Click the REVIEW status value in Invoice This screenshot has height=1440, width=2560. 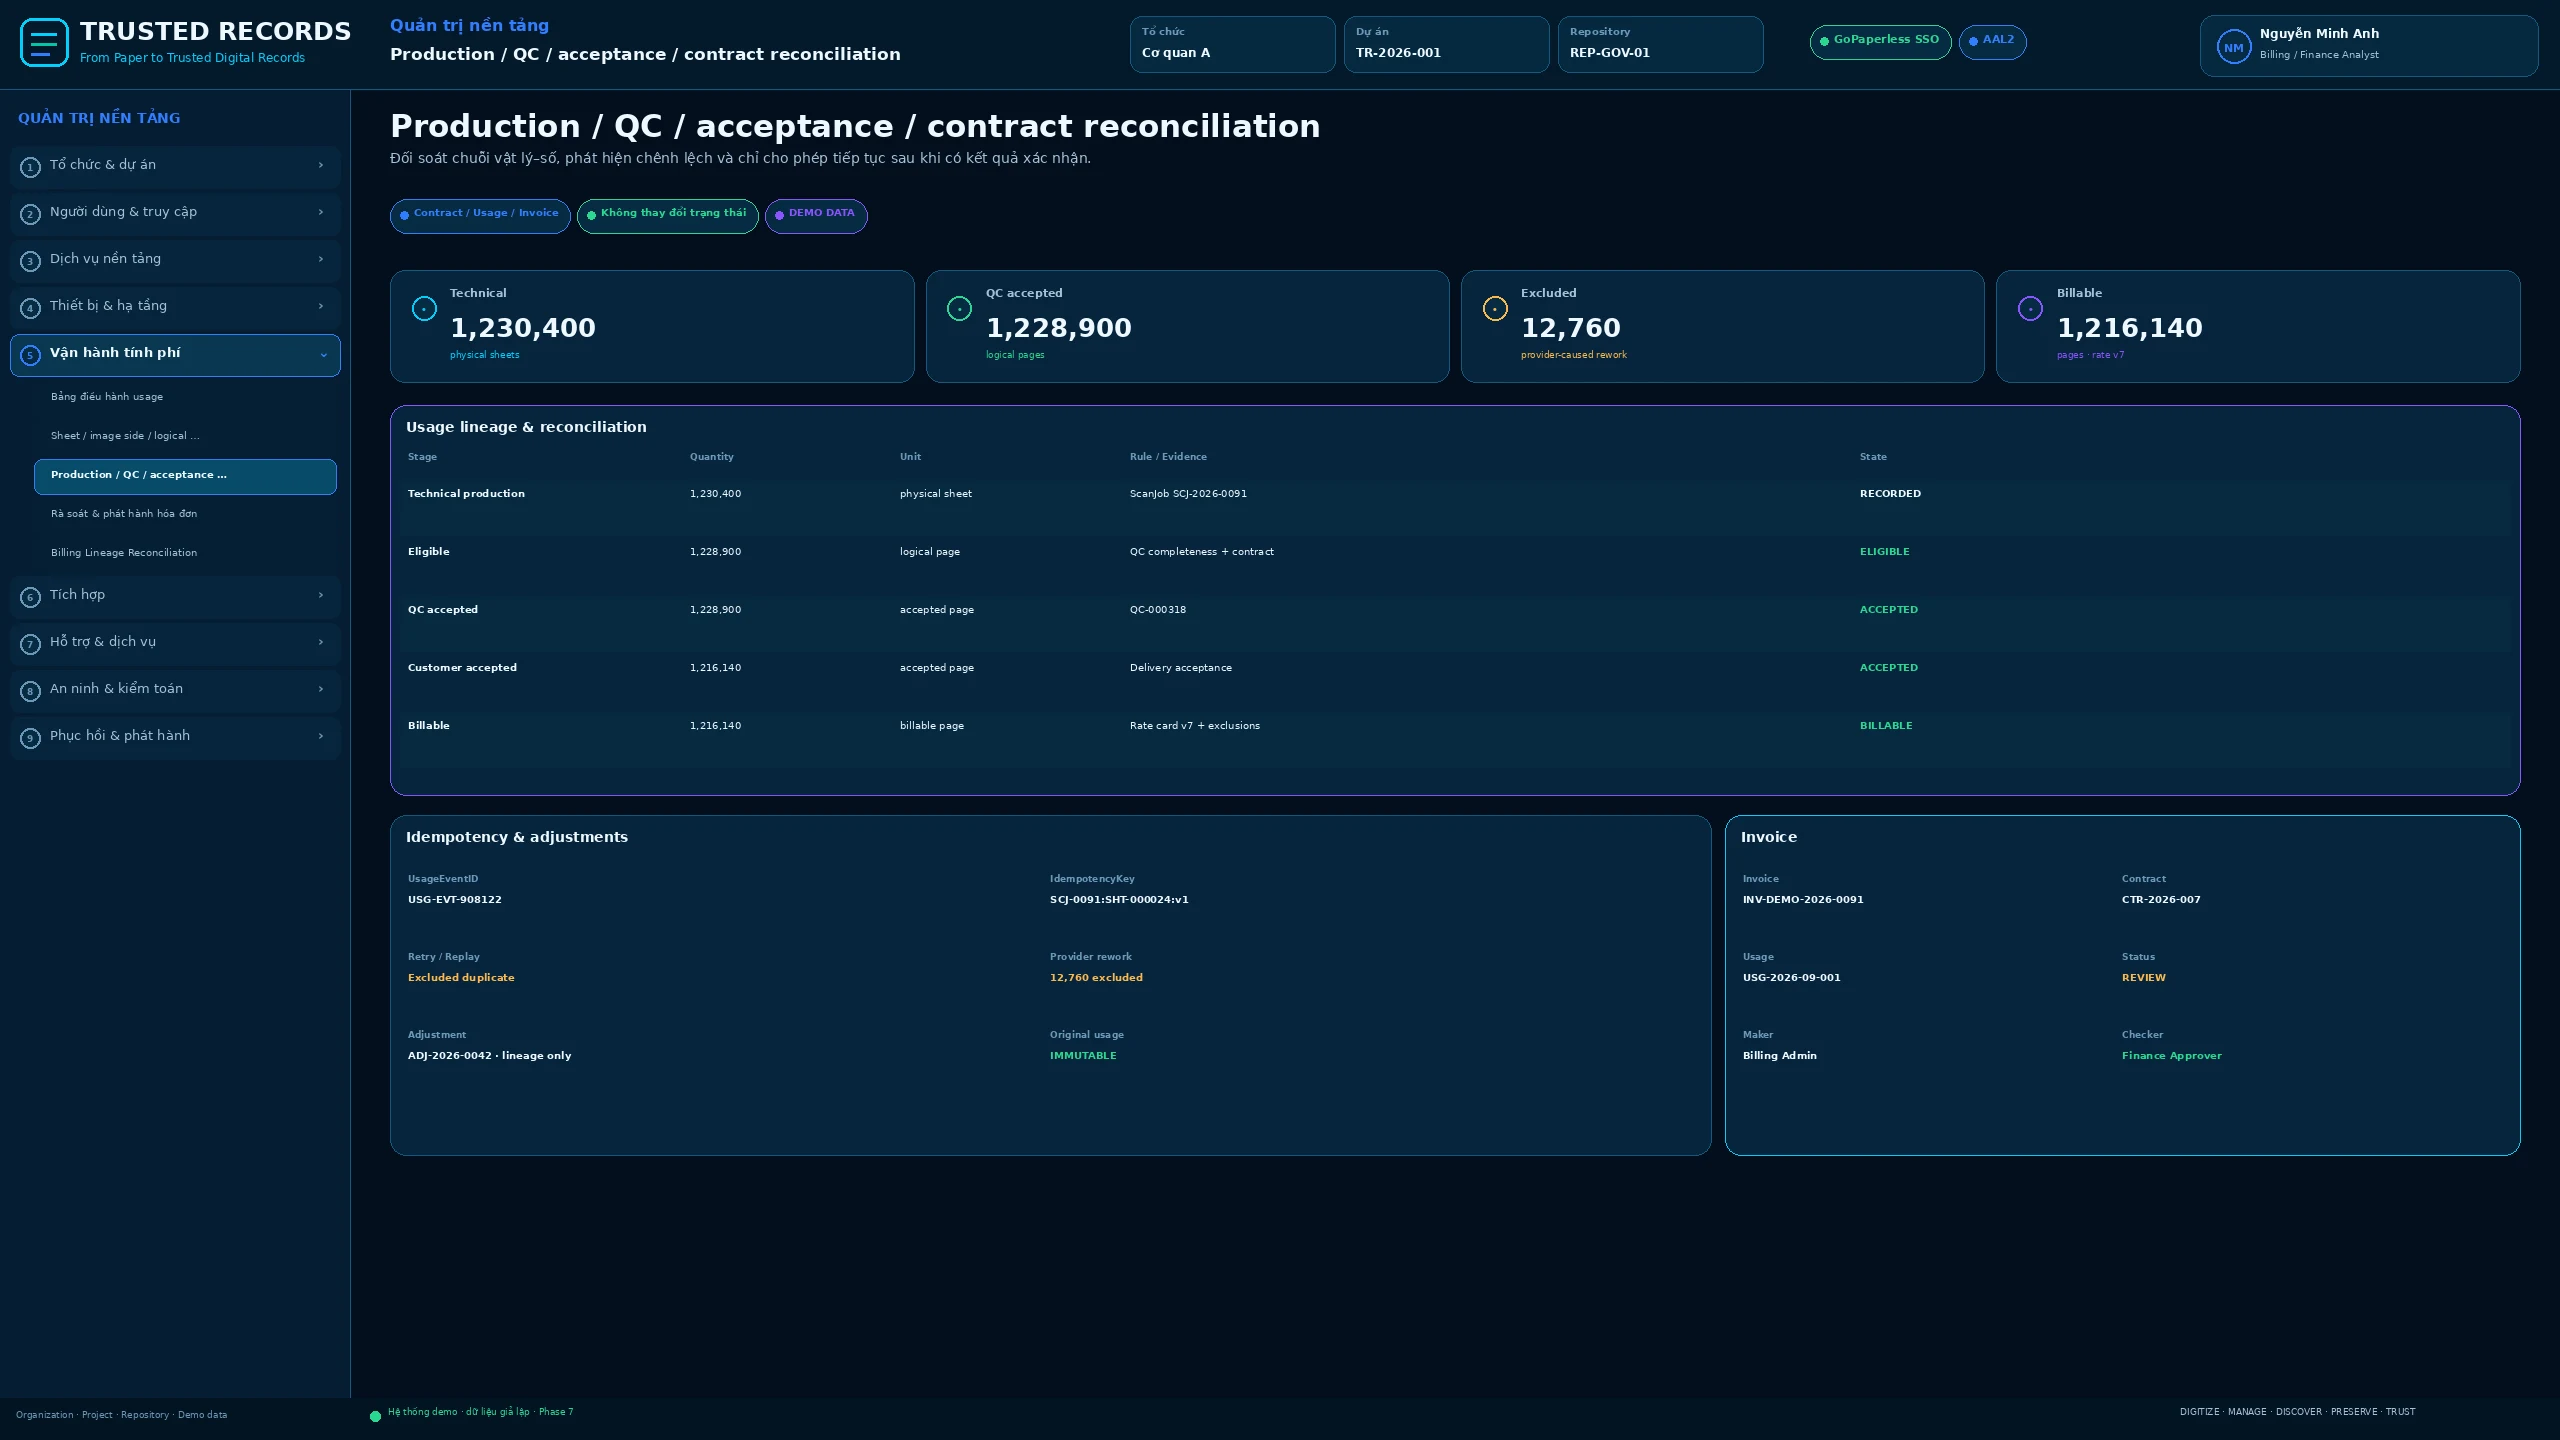point(2144,978)
